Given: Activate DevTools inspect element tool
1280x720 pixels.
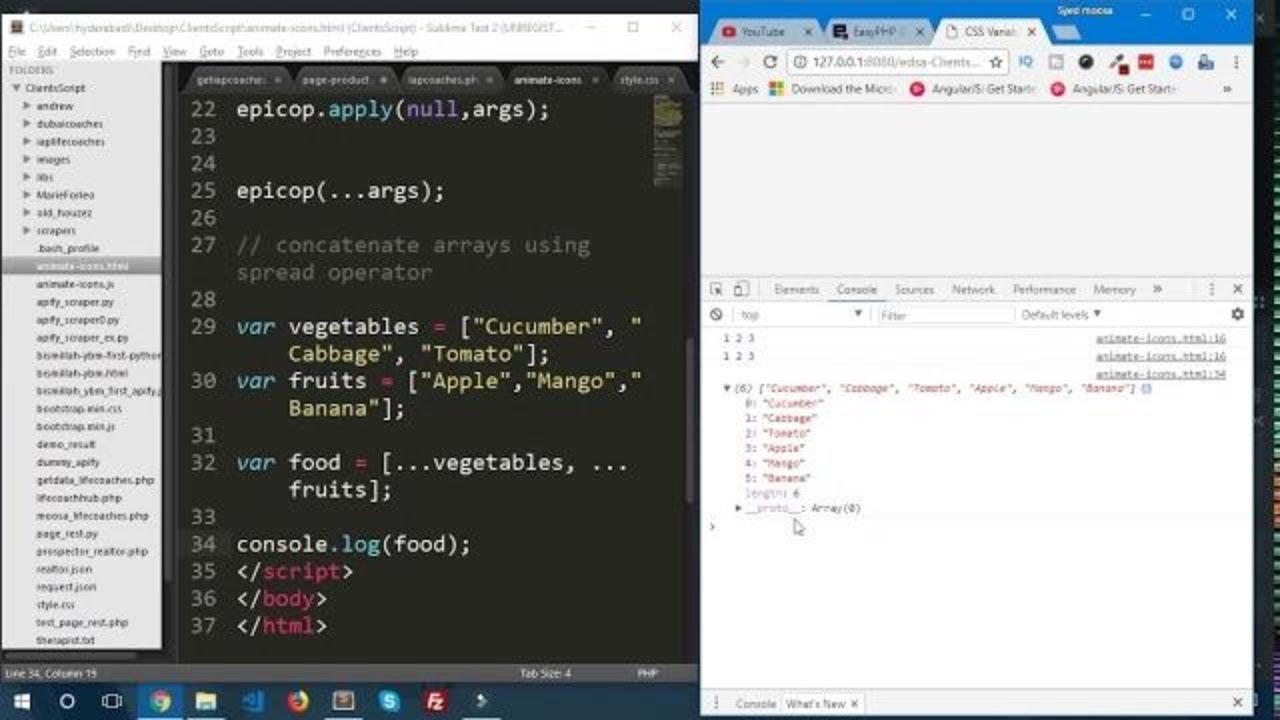Looking at the screenshot, I should pyautogui.click(x=716, y=289).
